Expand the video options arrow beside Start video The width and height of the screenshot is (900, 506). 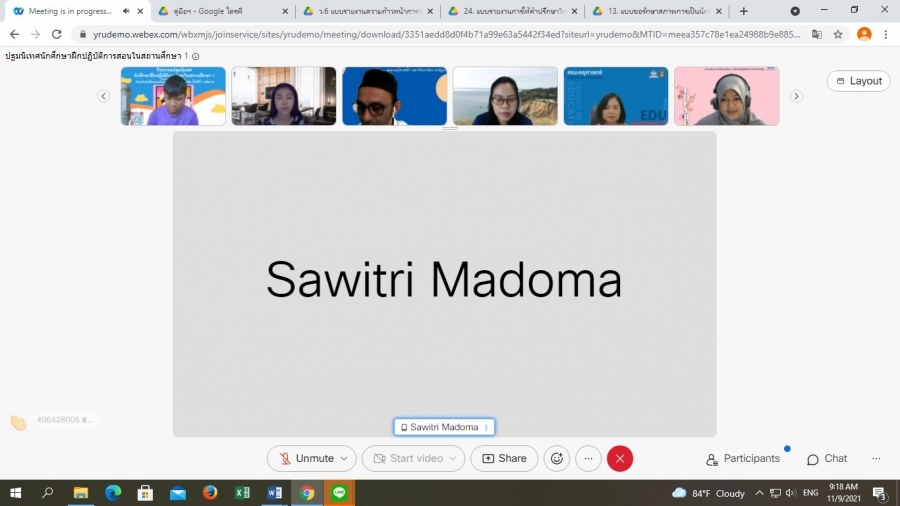click(x=454, y=459)
